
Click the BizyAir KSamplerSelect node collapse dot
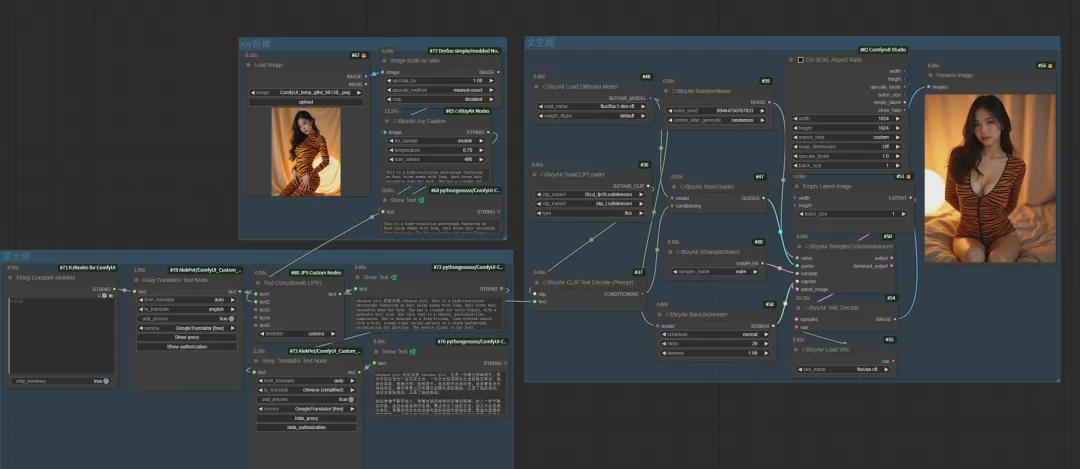click(x=672, y=255)
